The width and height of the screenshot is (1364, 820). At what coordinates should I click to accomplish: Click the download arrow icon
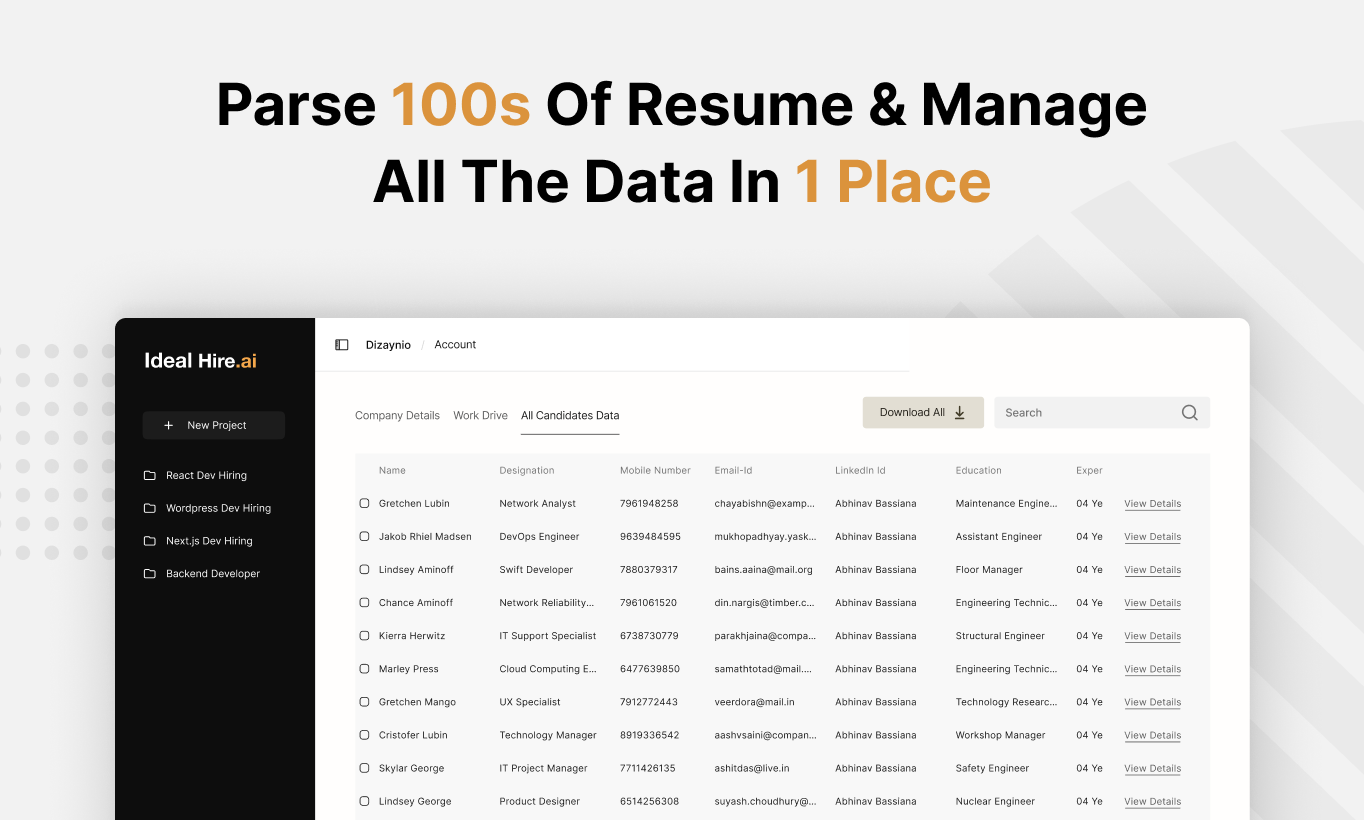[x=960, y=413]
